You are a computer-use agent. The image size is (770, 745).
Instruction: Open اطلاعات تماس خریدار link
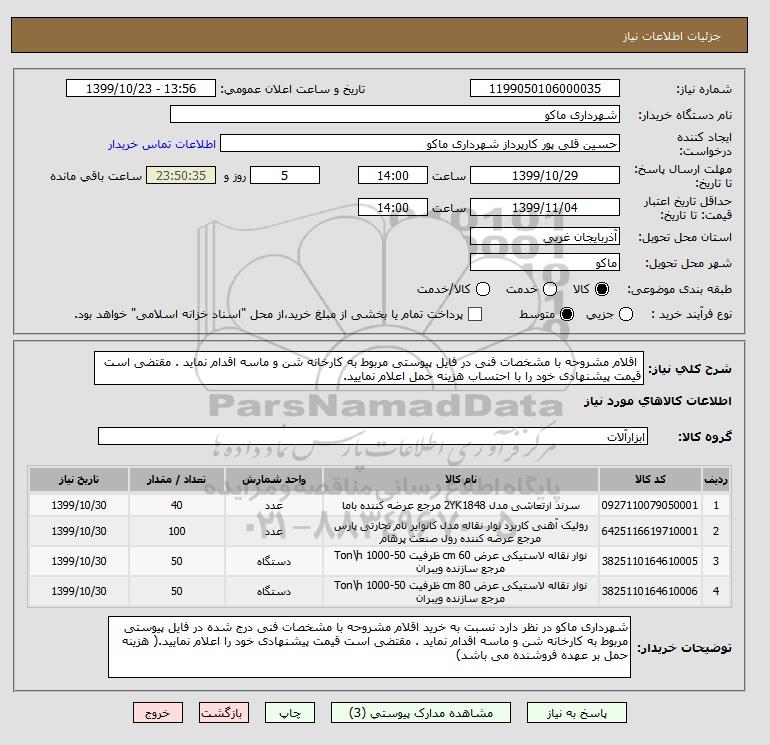tap(162, 144)
